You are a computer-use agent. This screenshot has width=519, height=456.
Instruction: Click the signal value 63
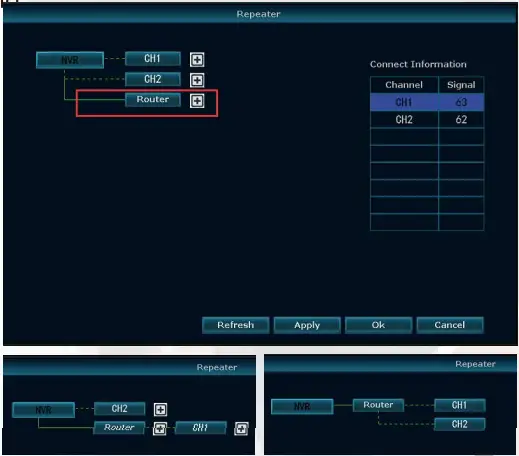(461, 102)
